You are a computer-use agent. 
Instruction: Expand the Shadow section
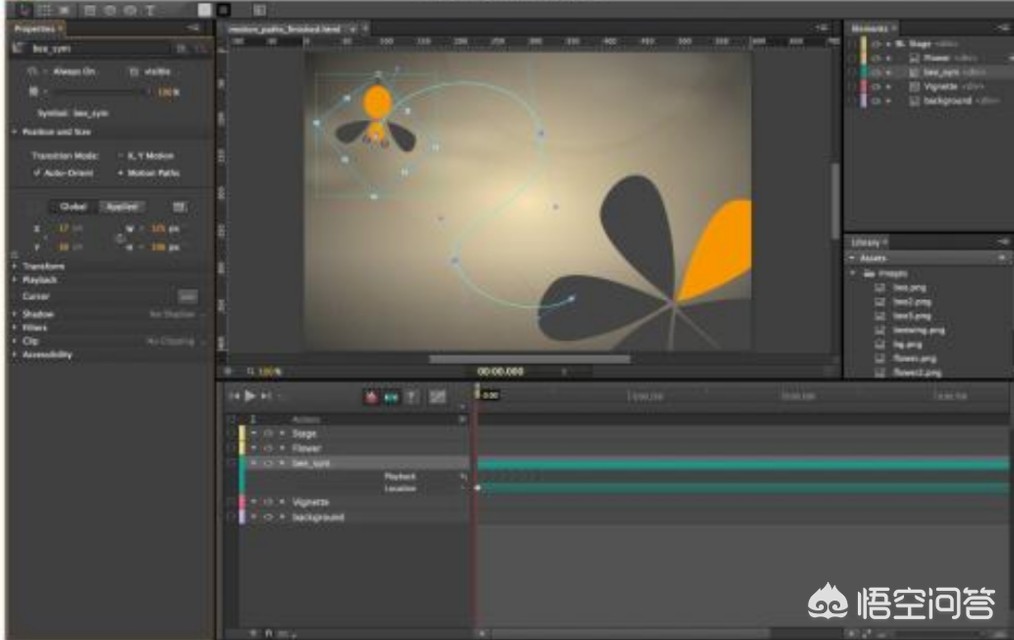point(14,314)
